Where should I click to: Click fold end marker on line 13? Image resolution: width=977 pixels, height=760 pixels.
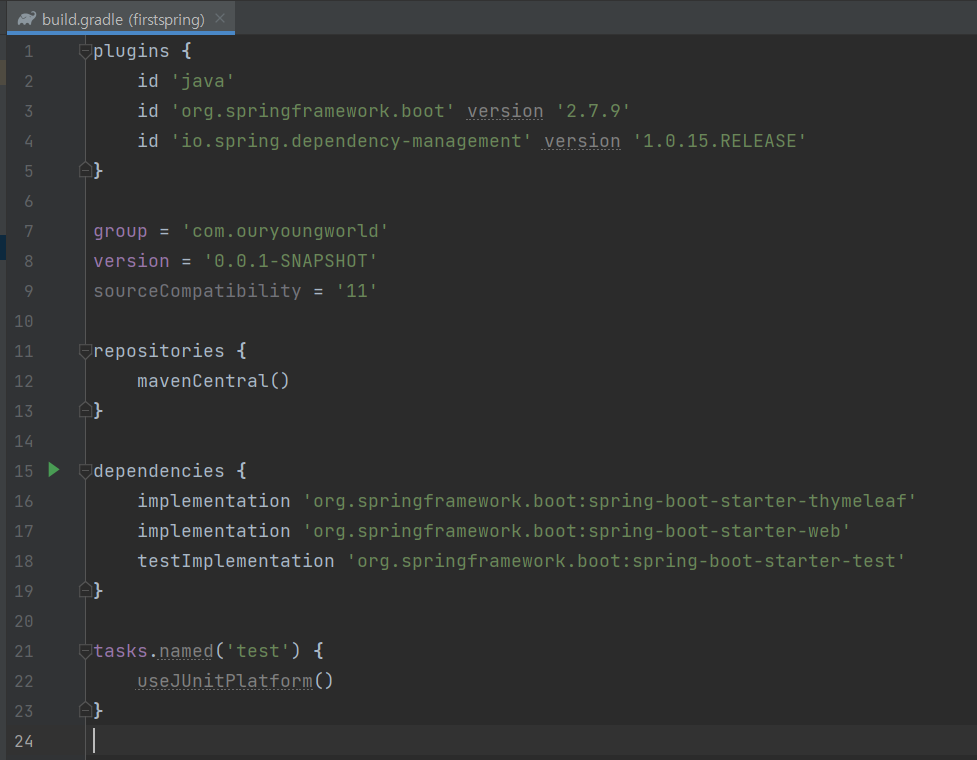85,409
